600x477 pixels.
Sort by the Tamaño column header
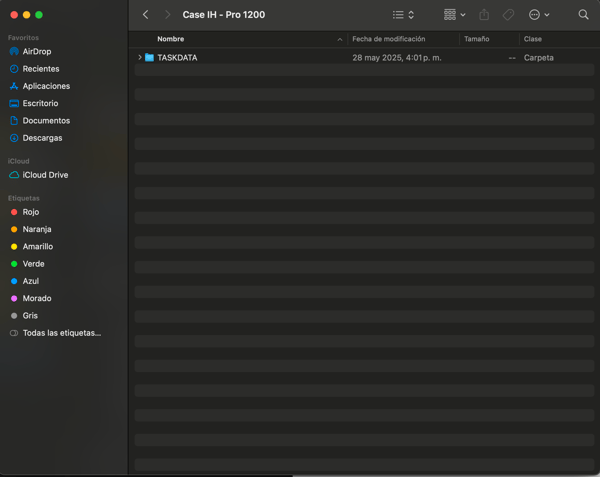click(x=476, y=39)
